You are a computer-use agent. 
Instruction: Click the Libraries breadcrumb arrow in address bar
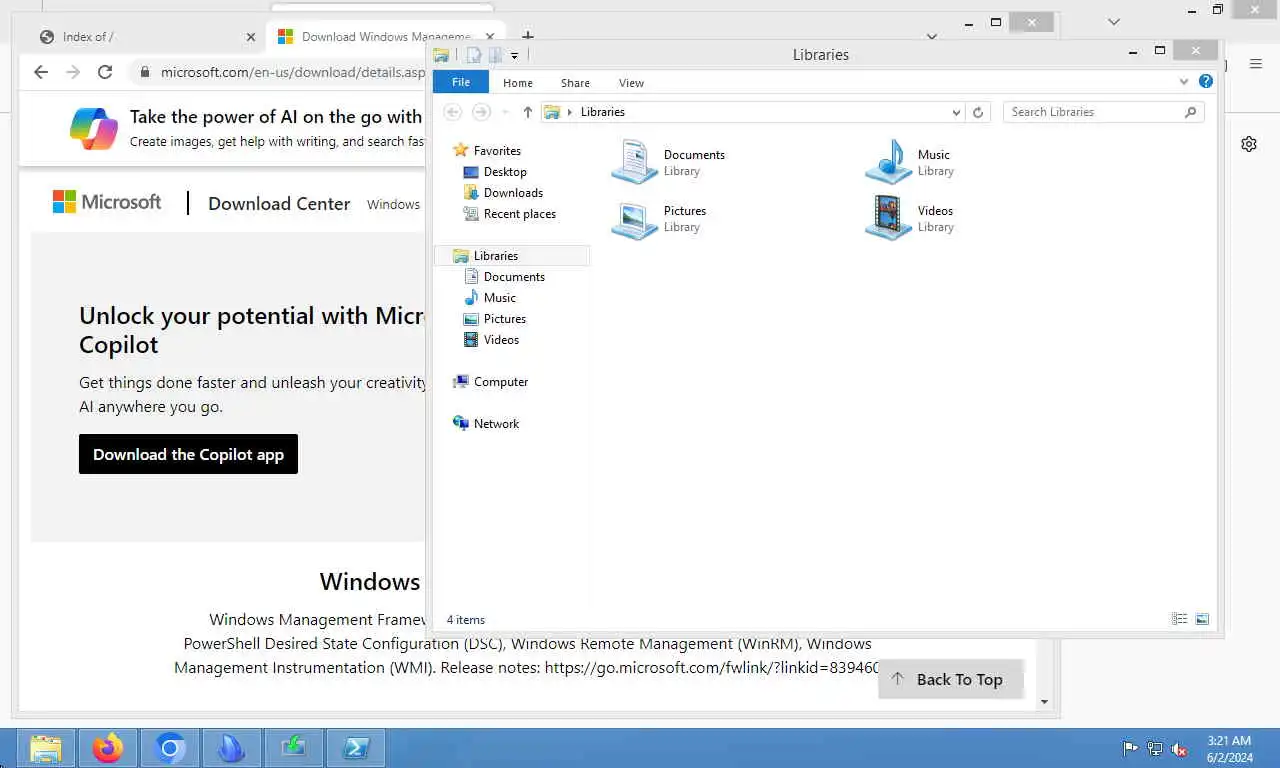tap(570, 112)
